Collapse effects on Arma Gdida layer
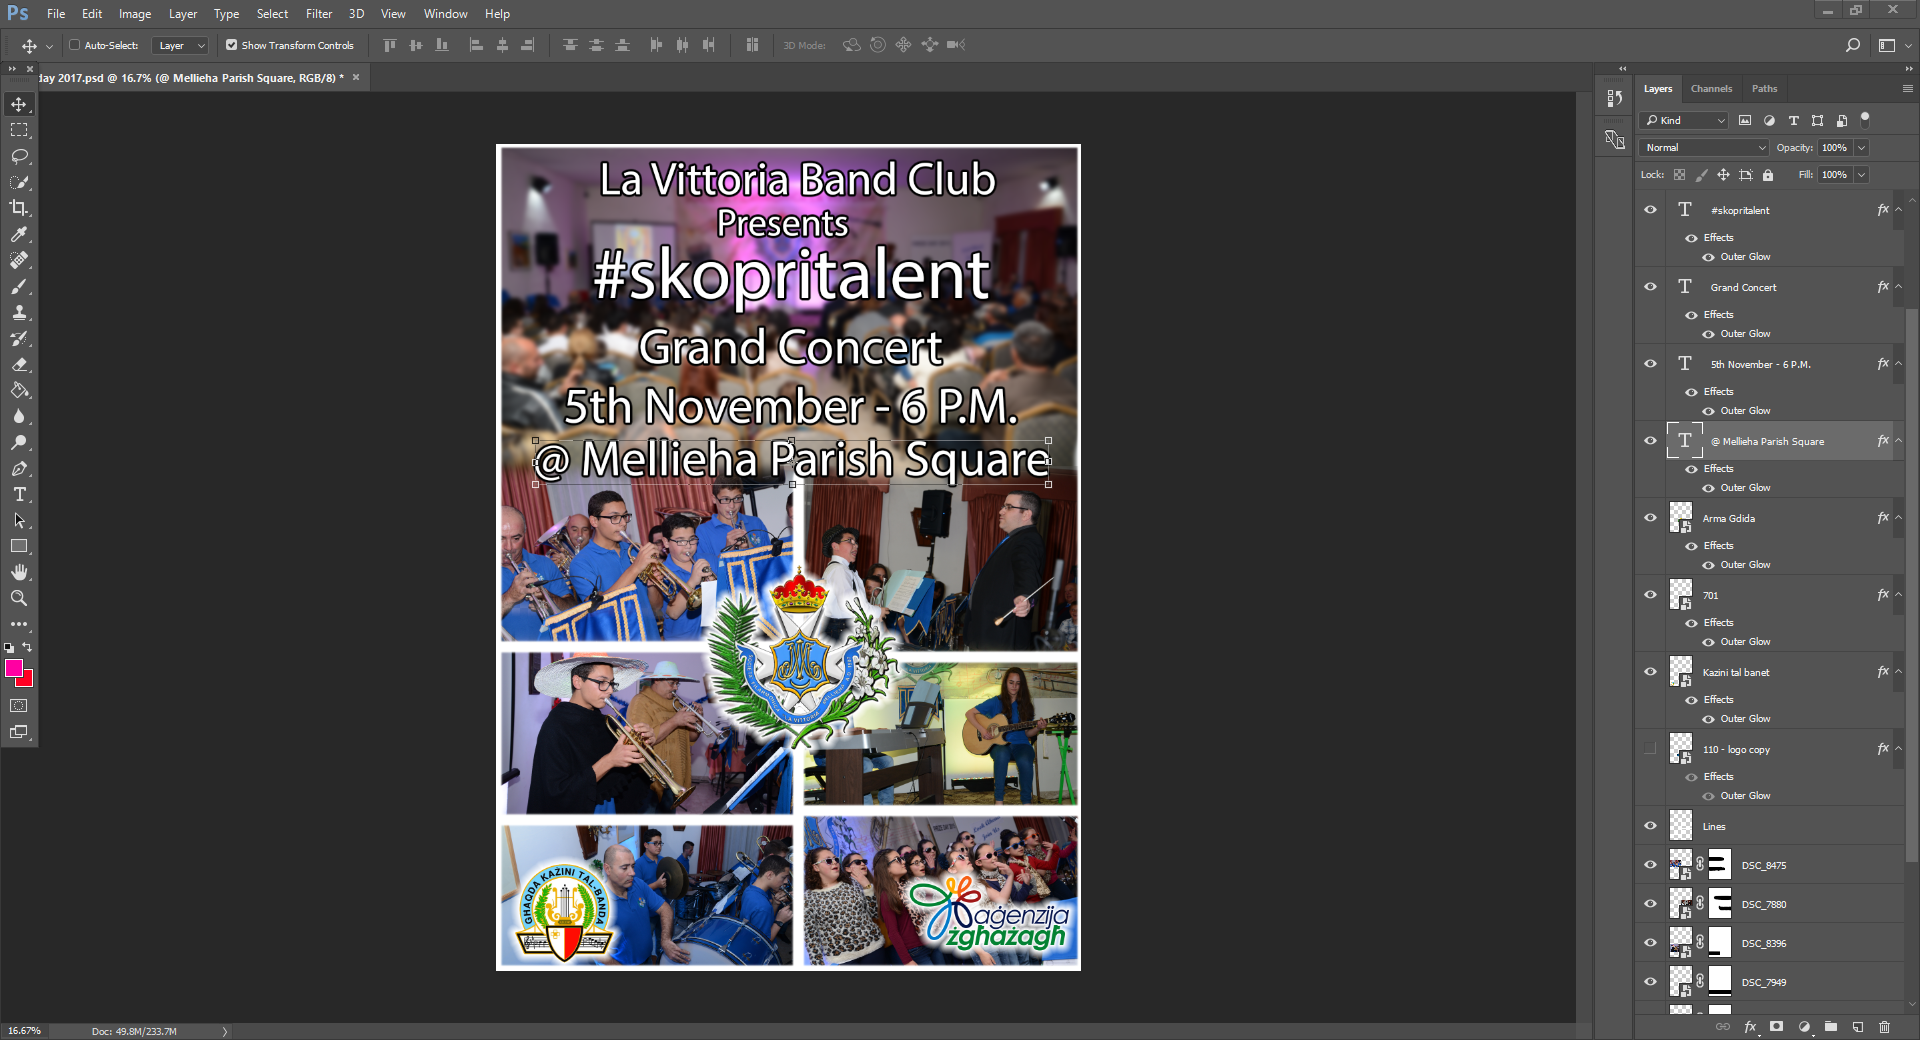Screen dimensions: 1920x1040 coord(1898,518)
